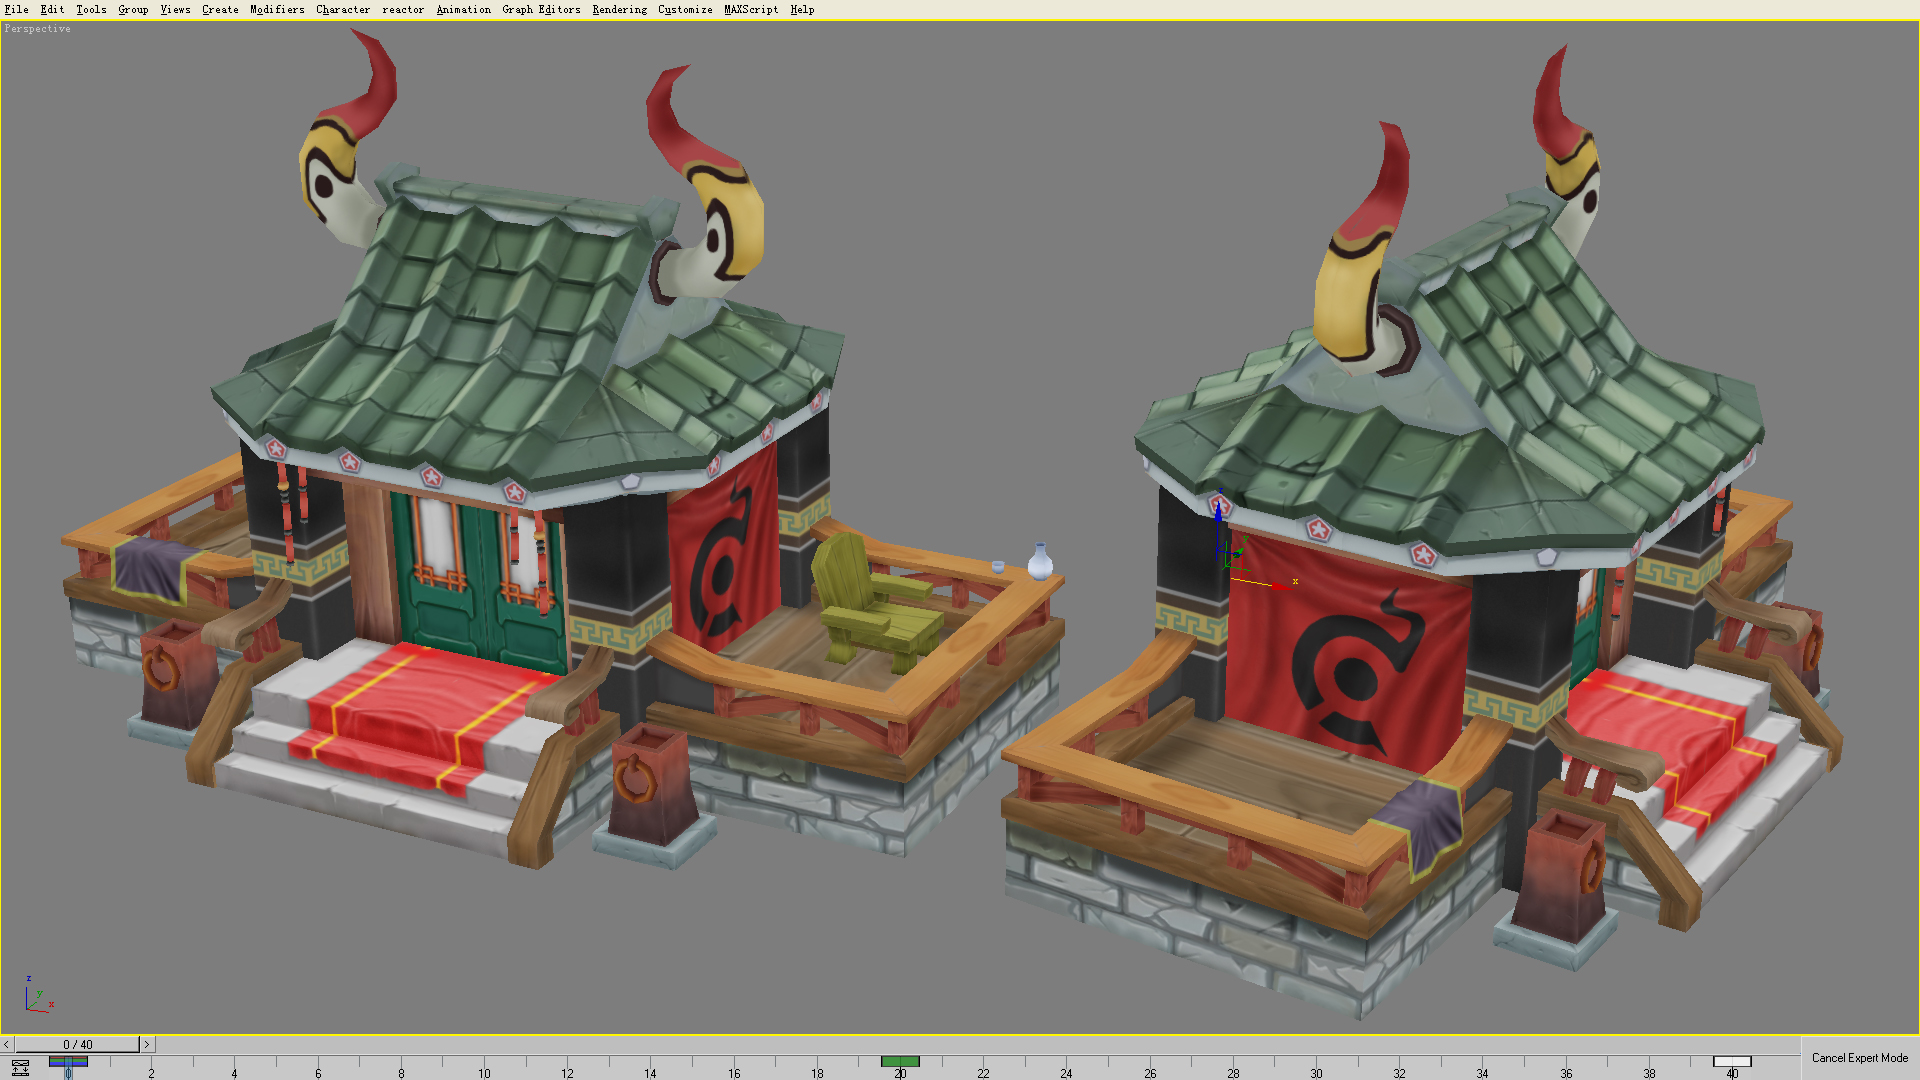Click frame 10 on the trackbar
This screenshot has width=1920, height=1080.
click(484, 1073)
